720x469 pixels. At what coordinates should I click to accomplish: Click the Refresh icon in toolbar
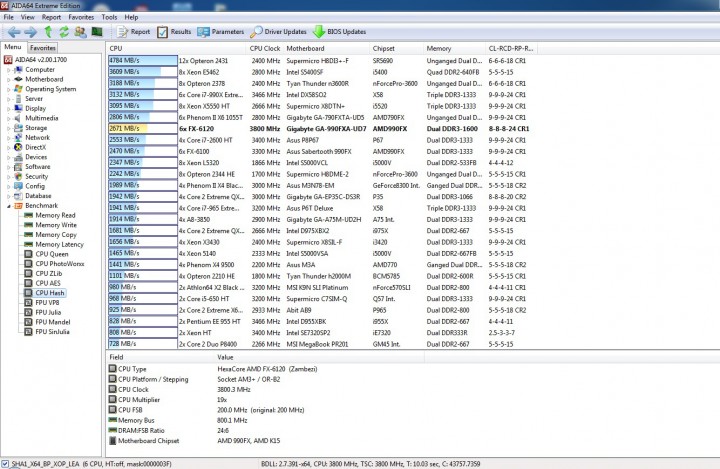point(64,32)
